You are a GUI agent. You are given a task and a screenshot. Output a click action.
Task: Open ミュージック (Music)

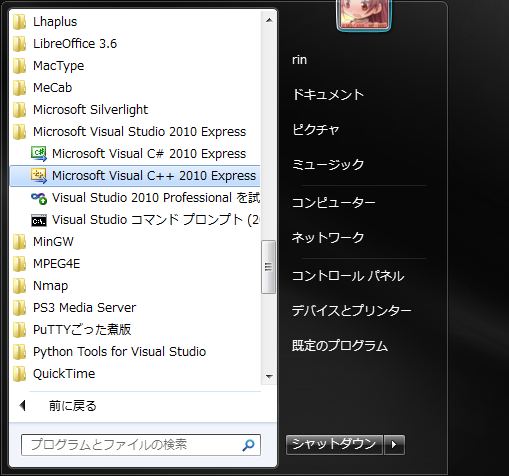[328, 164]
